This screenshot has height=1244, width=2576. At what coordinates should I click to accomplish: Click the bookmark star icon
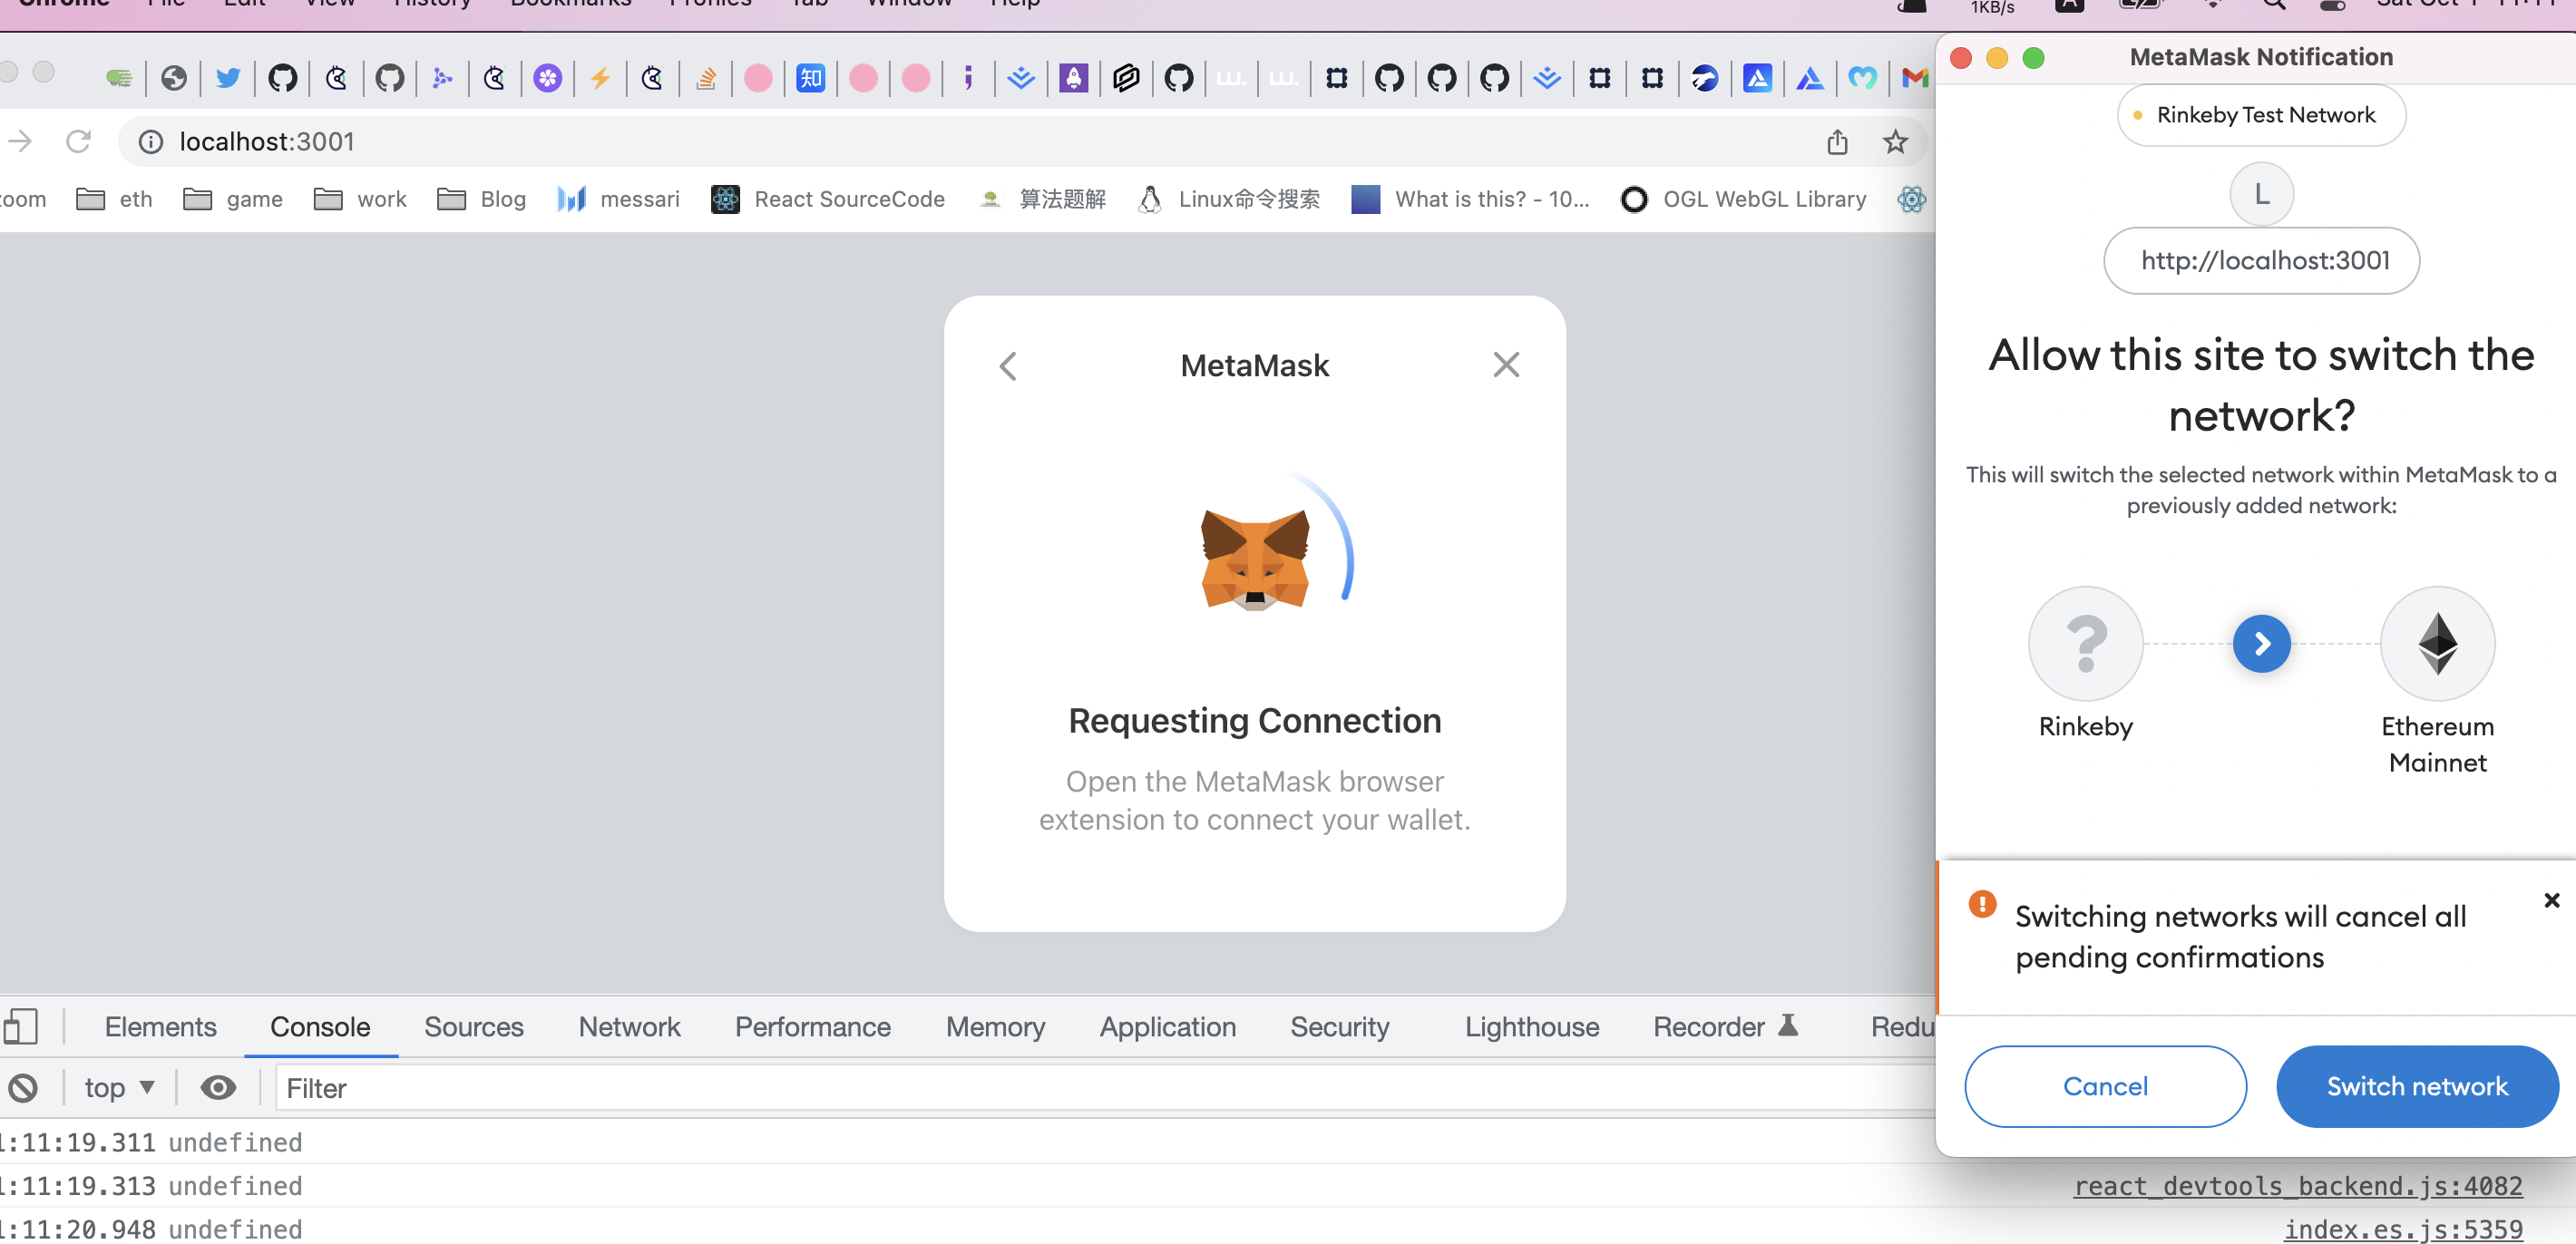pos(1894,142)
